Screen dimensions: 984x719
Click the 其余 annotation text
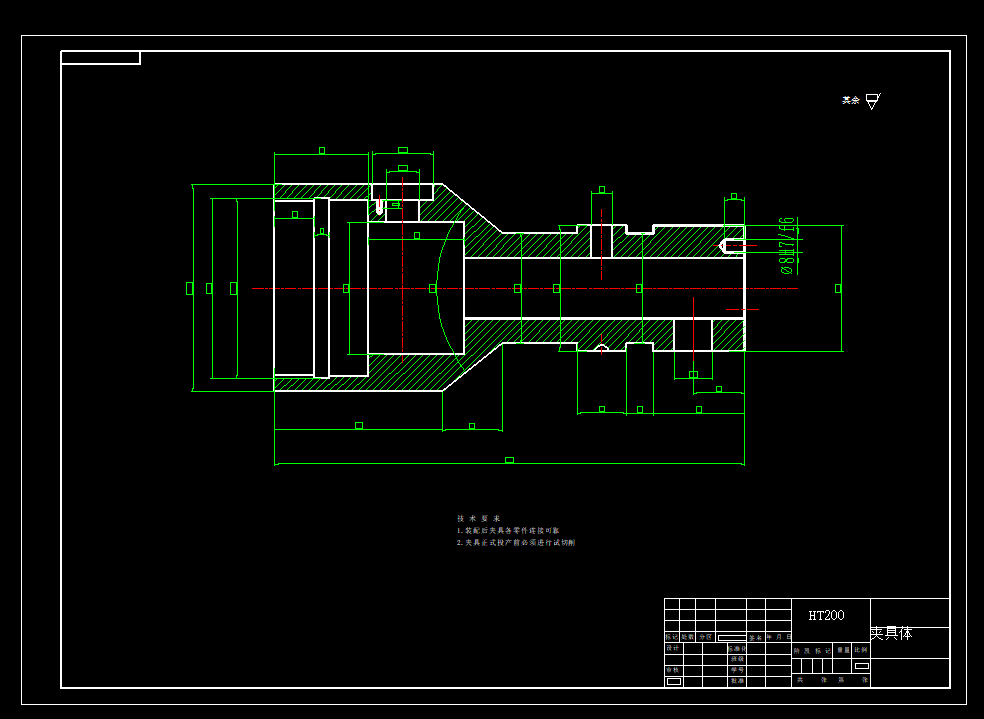pos(850,100)
